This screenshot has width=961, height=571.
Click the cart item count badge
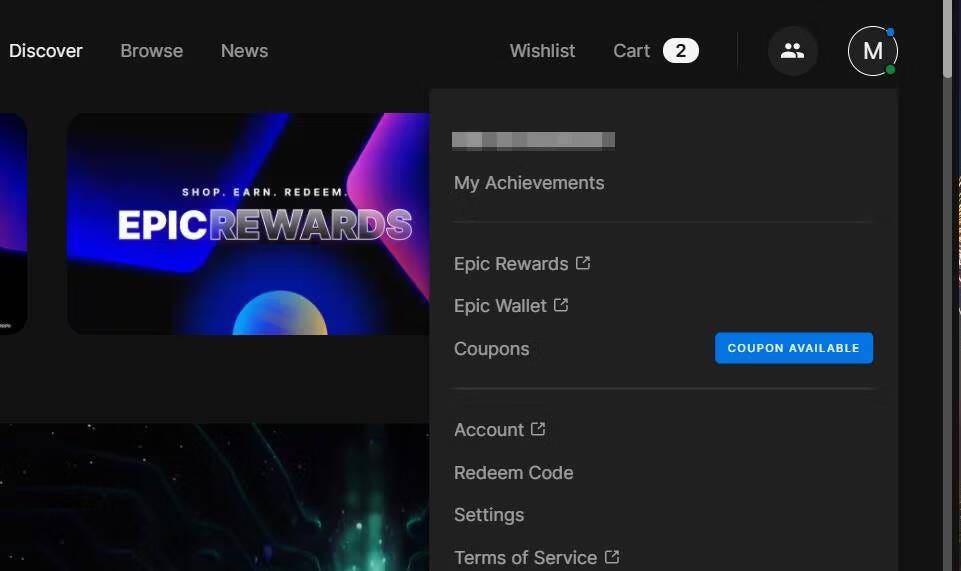[x=680, y=51]
